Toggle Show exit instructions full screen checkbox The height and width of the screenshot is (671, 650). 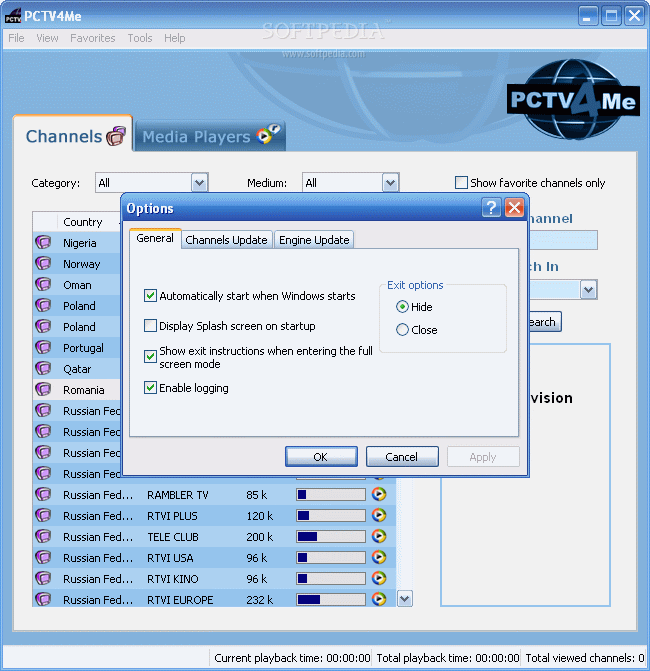tap(150, 356)
